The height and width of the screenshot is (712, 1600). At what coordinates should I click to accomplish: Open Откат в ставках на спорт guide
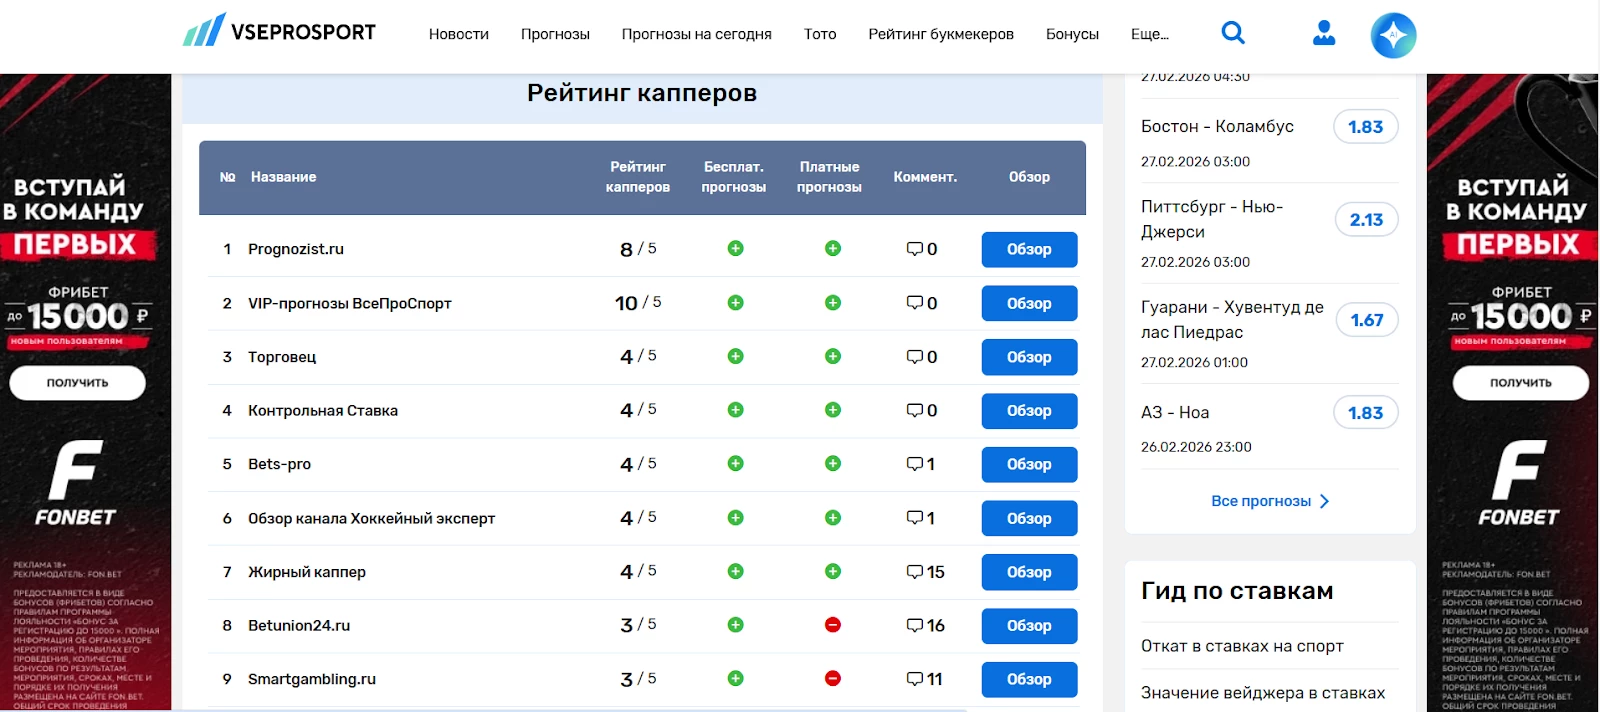[x=1242, y=646]
